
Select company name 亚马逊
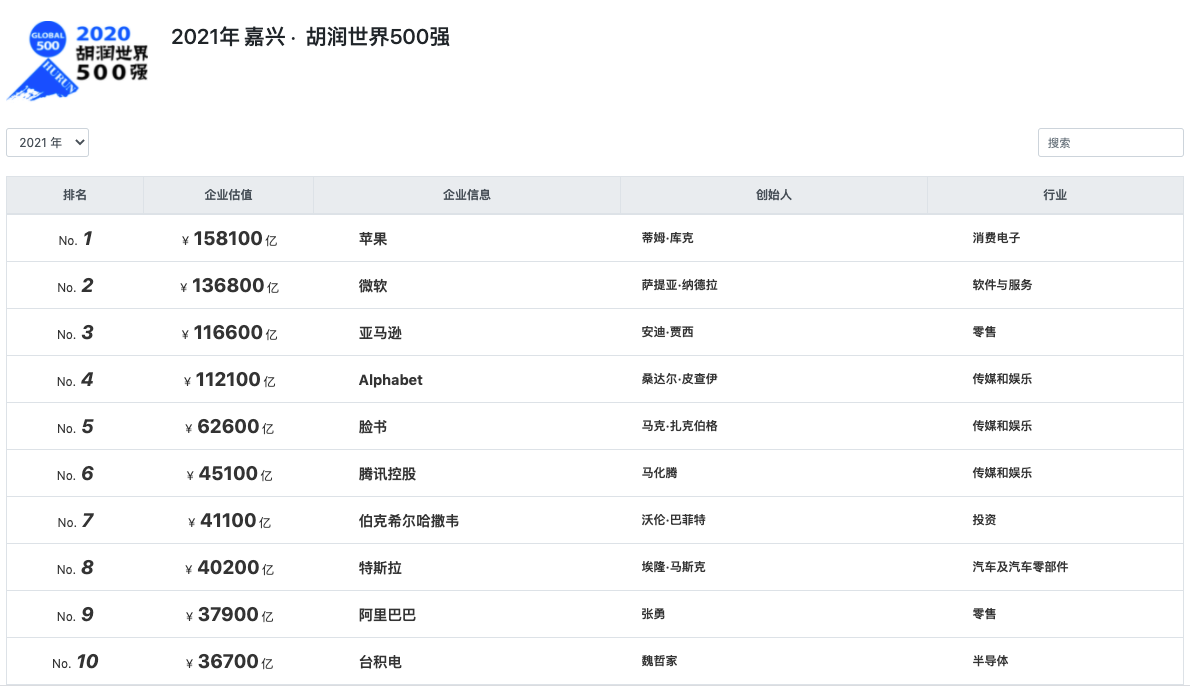[380, 333]
